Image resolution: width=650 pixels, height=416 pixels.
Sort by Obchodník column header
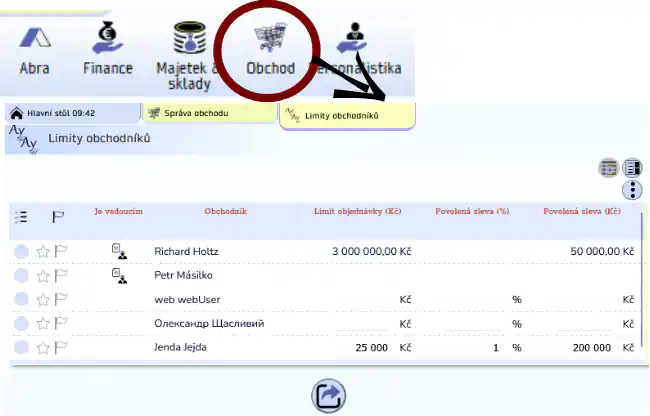(x=225, y=212)
